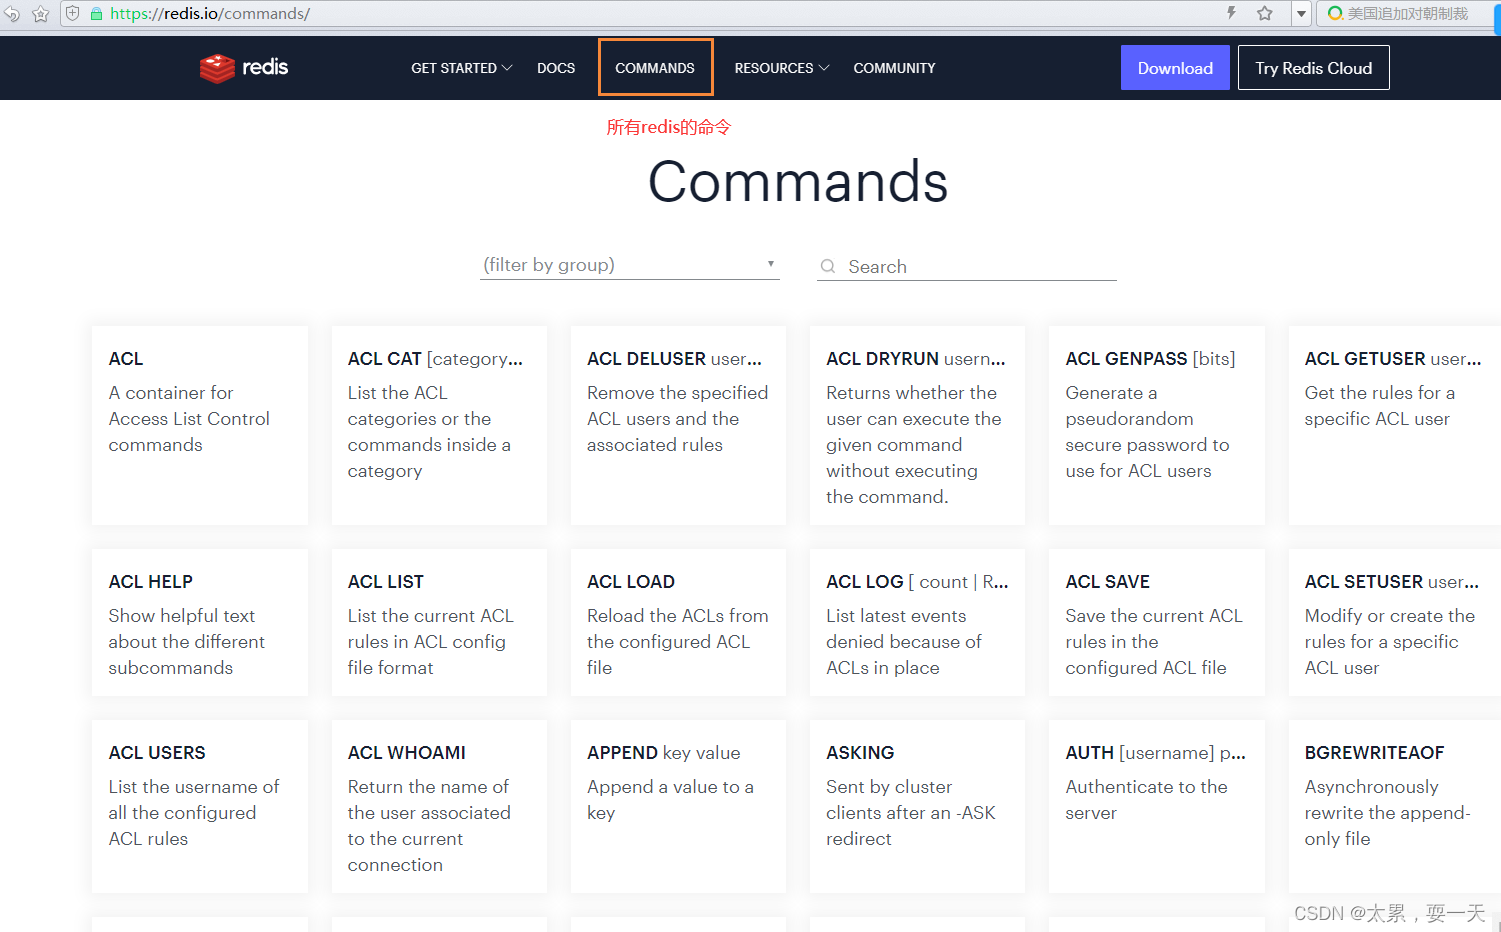Click the shield security icon in address bar
This screenshot has width=1501, height=932.
[73, 14]
